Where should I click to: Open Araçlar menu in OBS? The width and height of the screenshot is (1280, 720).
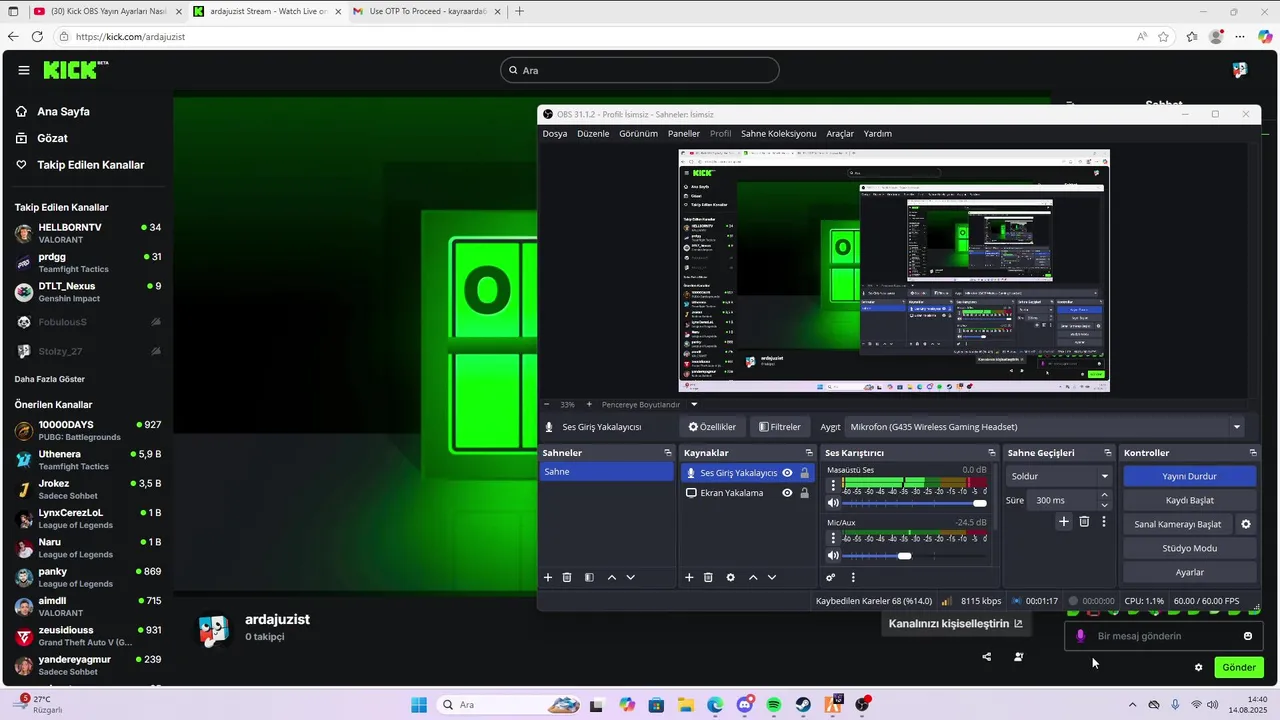coord(840,133)
